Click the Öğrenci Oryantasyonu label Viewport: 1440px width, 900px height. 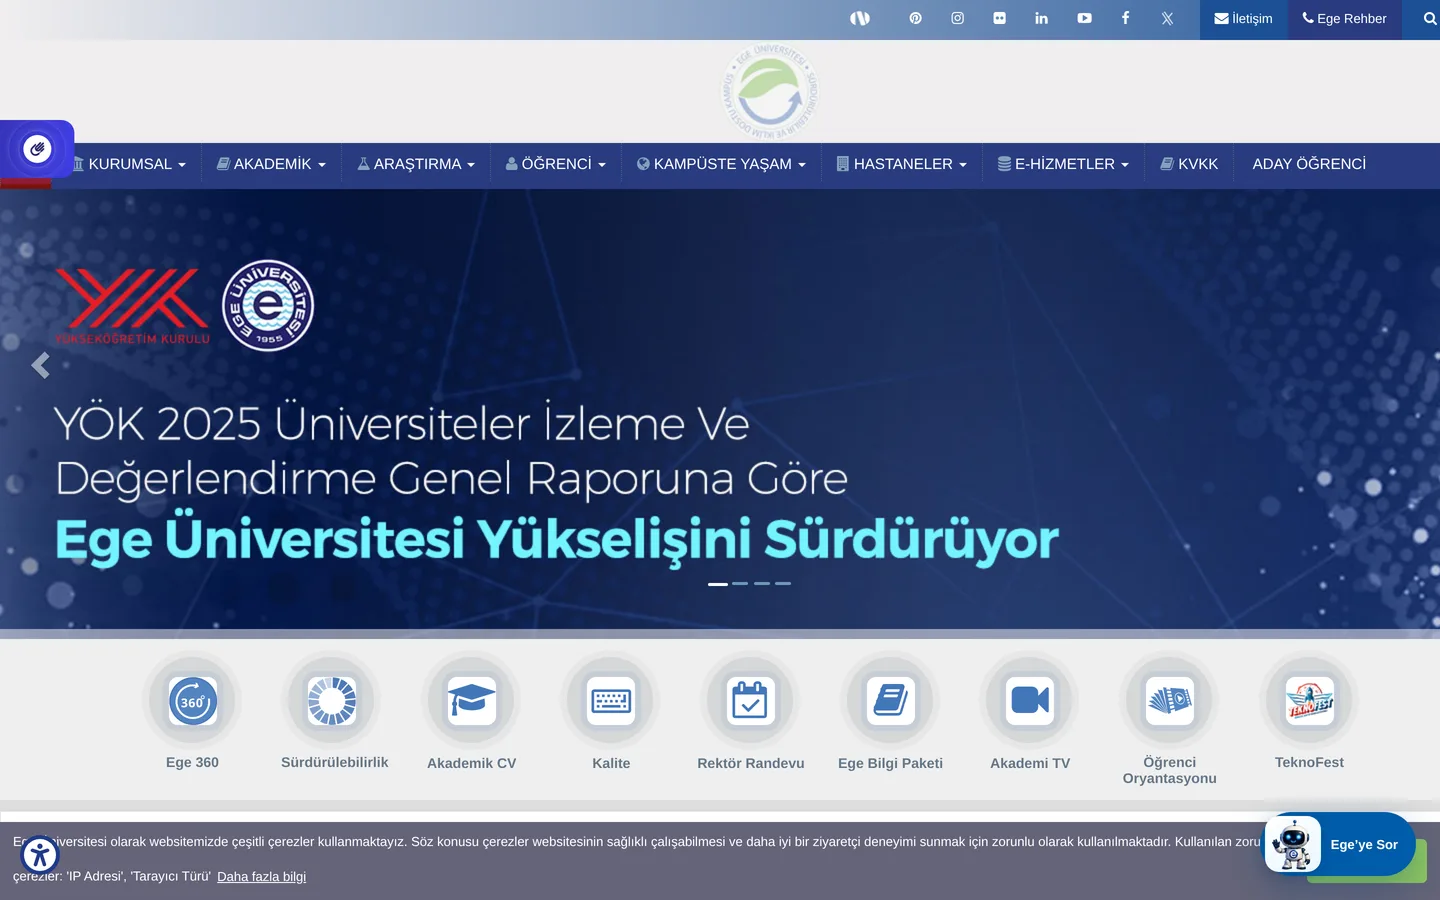1169,770
